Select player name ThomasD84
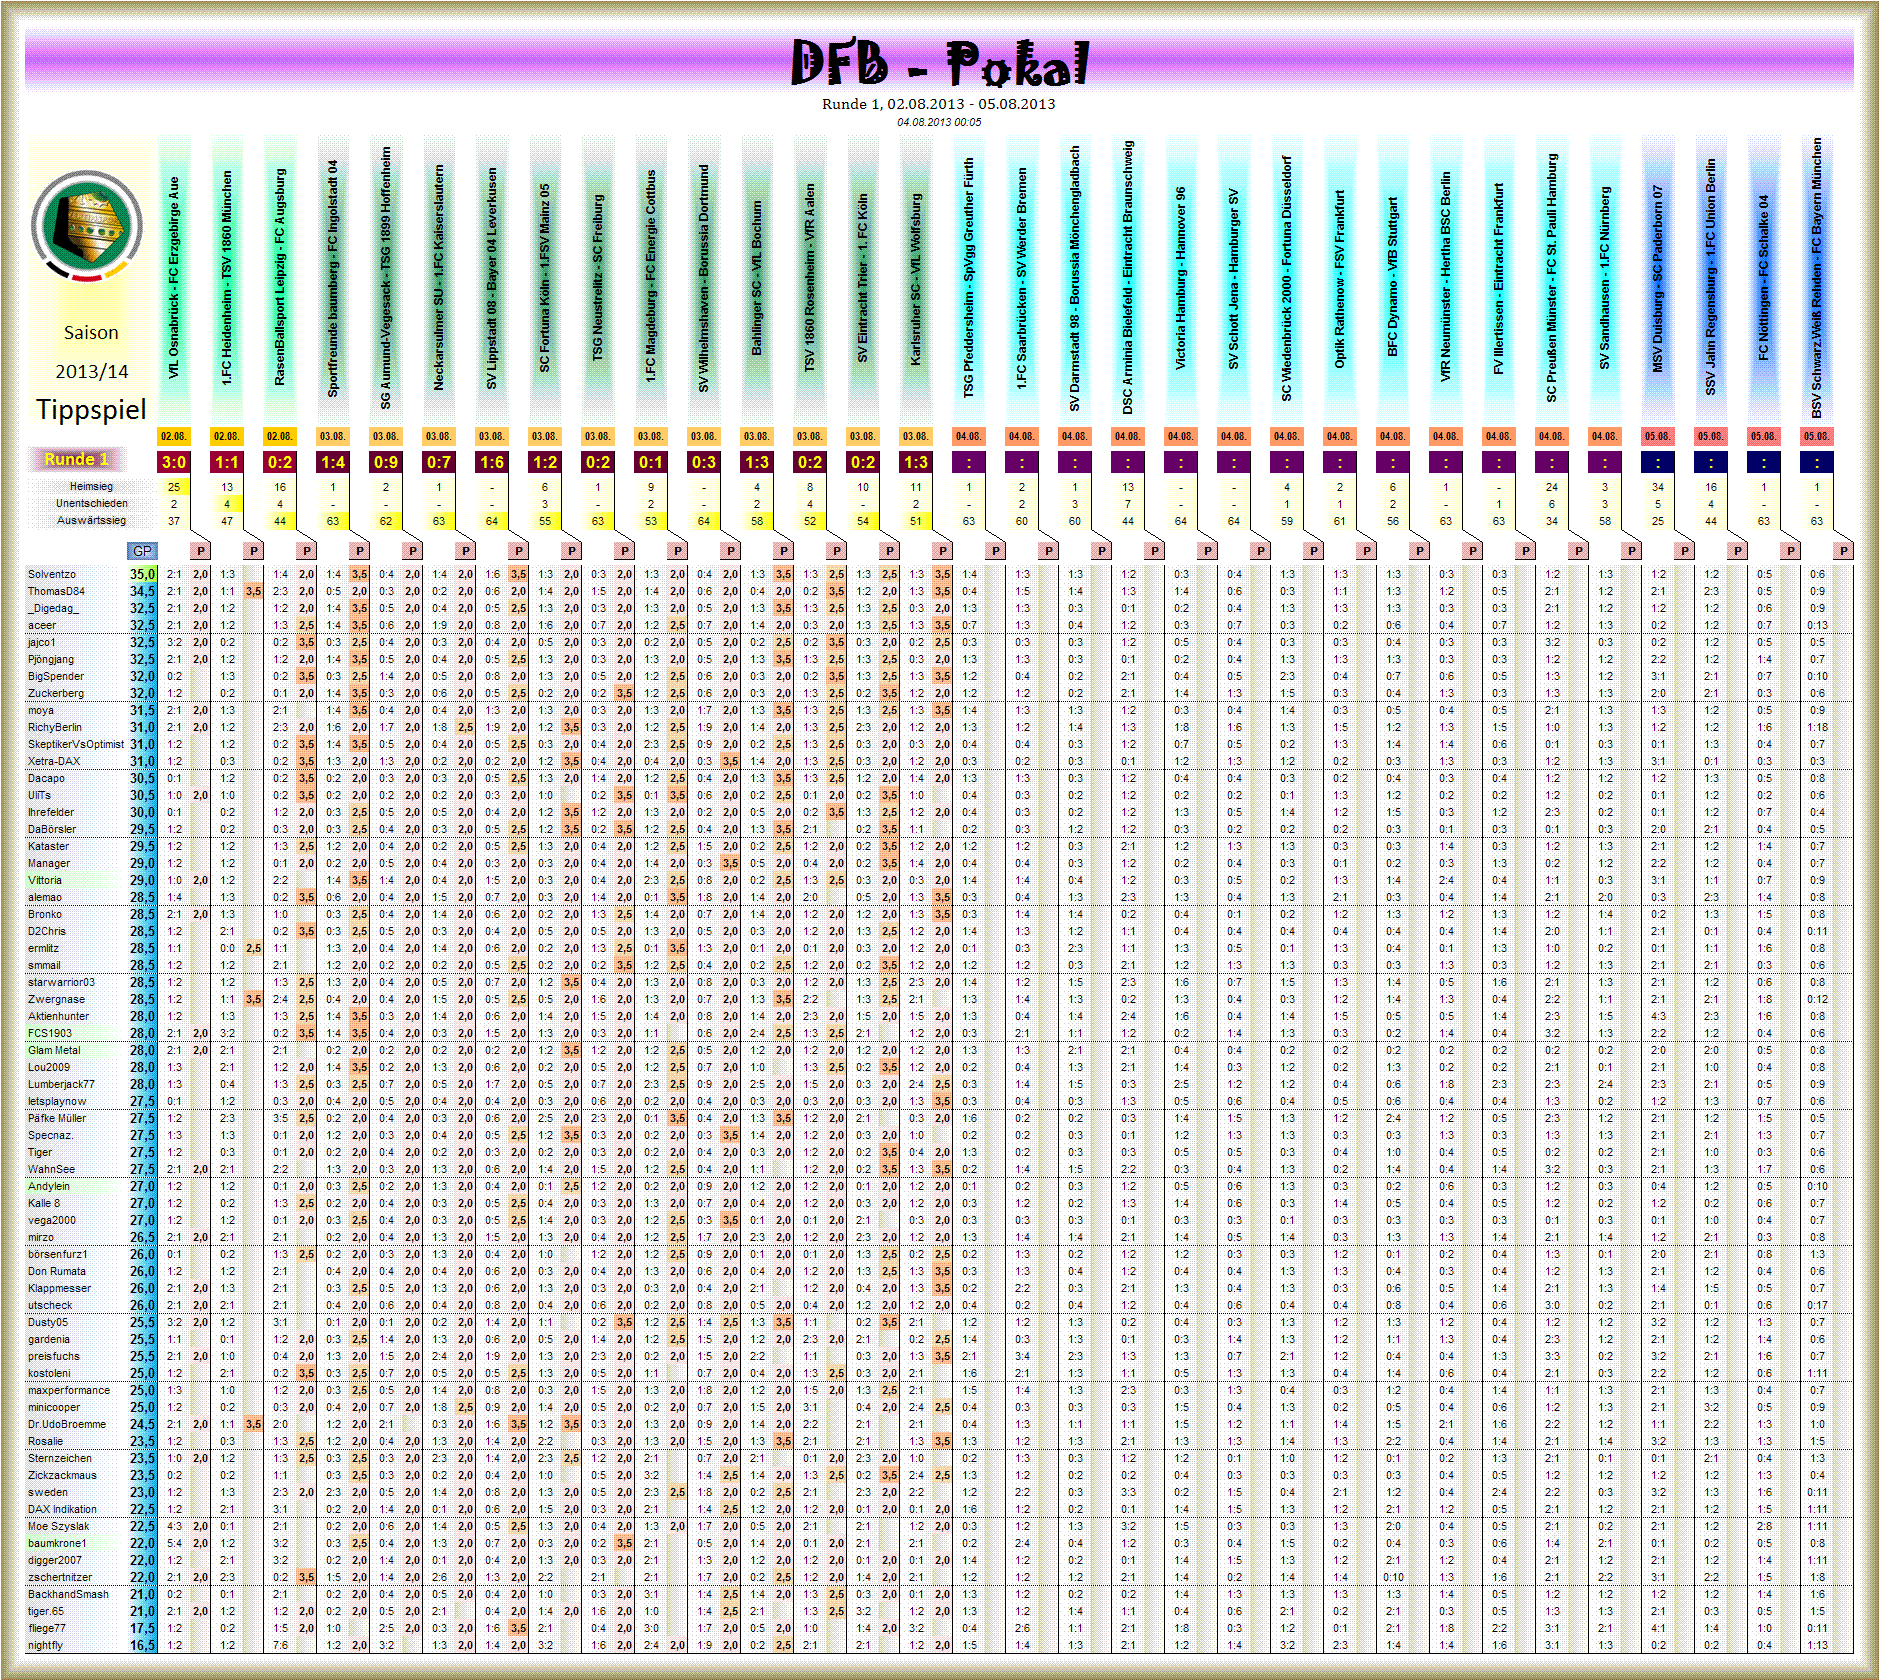The width and height of the screenshot is (1879, 1680). [x=56, y=592]
